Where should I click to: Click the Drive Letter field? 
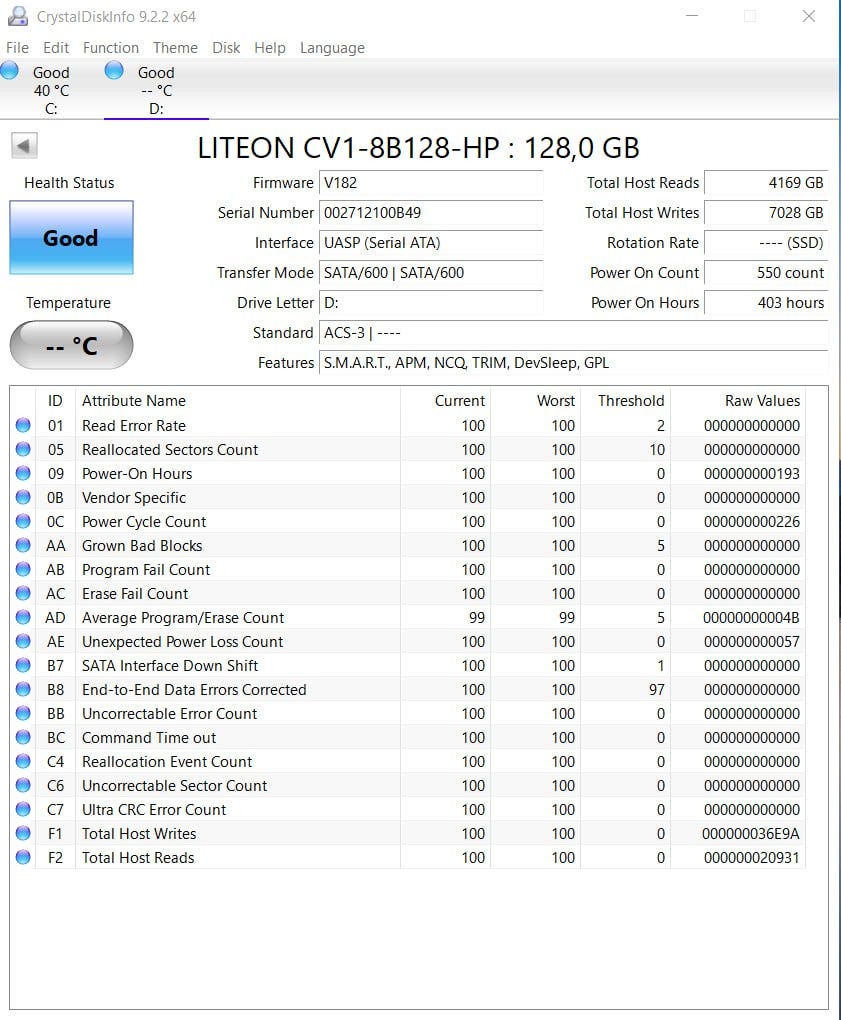[x=431, y=302]
